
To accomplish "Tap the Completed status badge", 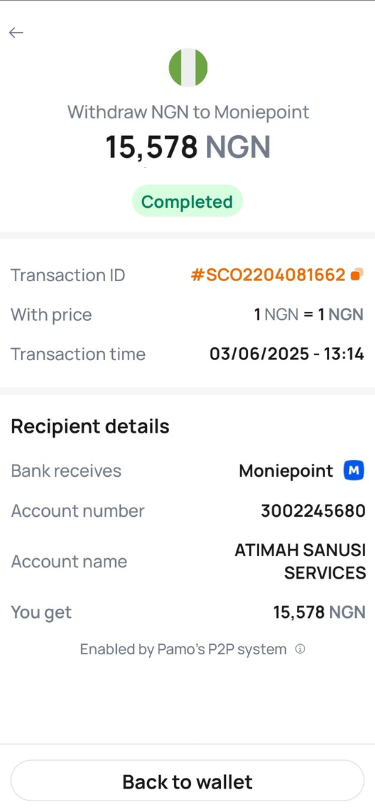I will [187, 201].
